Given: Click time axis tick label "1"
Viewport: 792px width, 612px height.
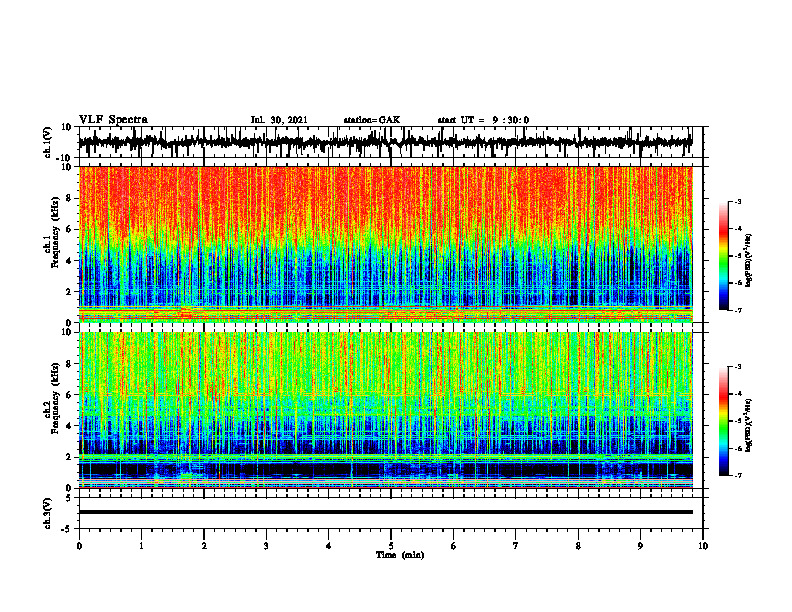Looking at the screenshot, I should click(x=141, y=546).
